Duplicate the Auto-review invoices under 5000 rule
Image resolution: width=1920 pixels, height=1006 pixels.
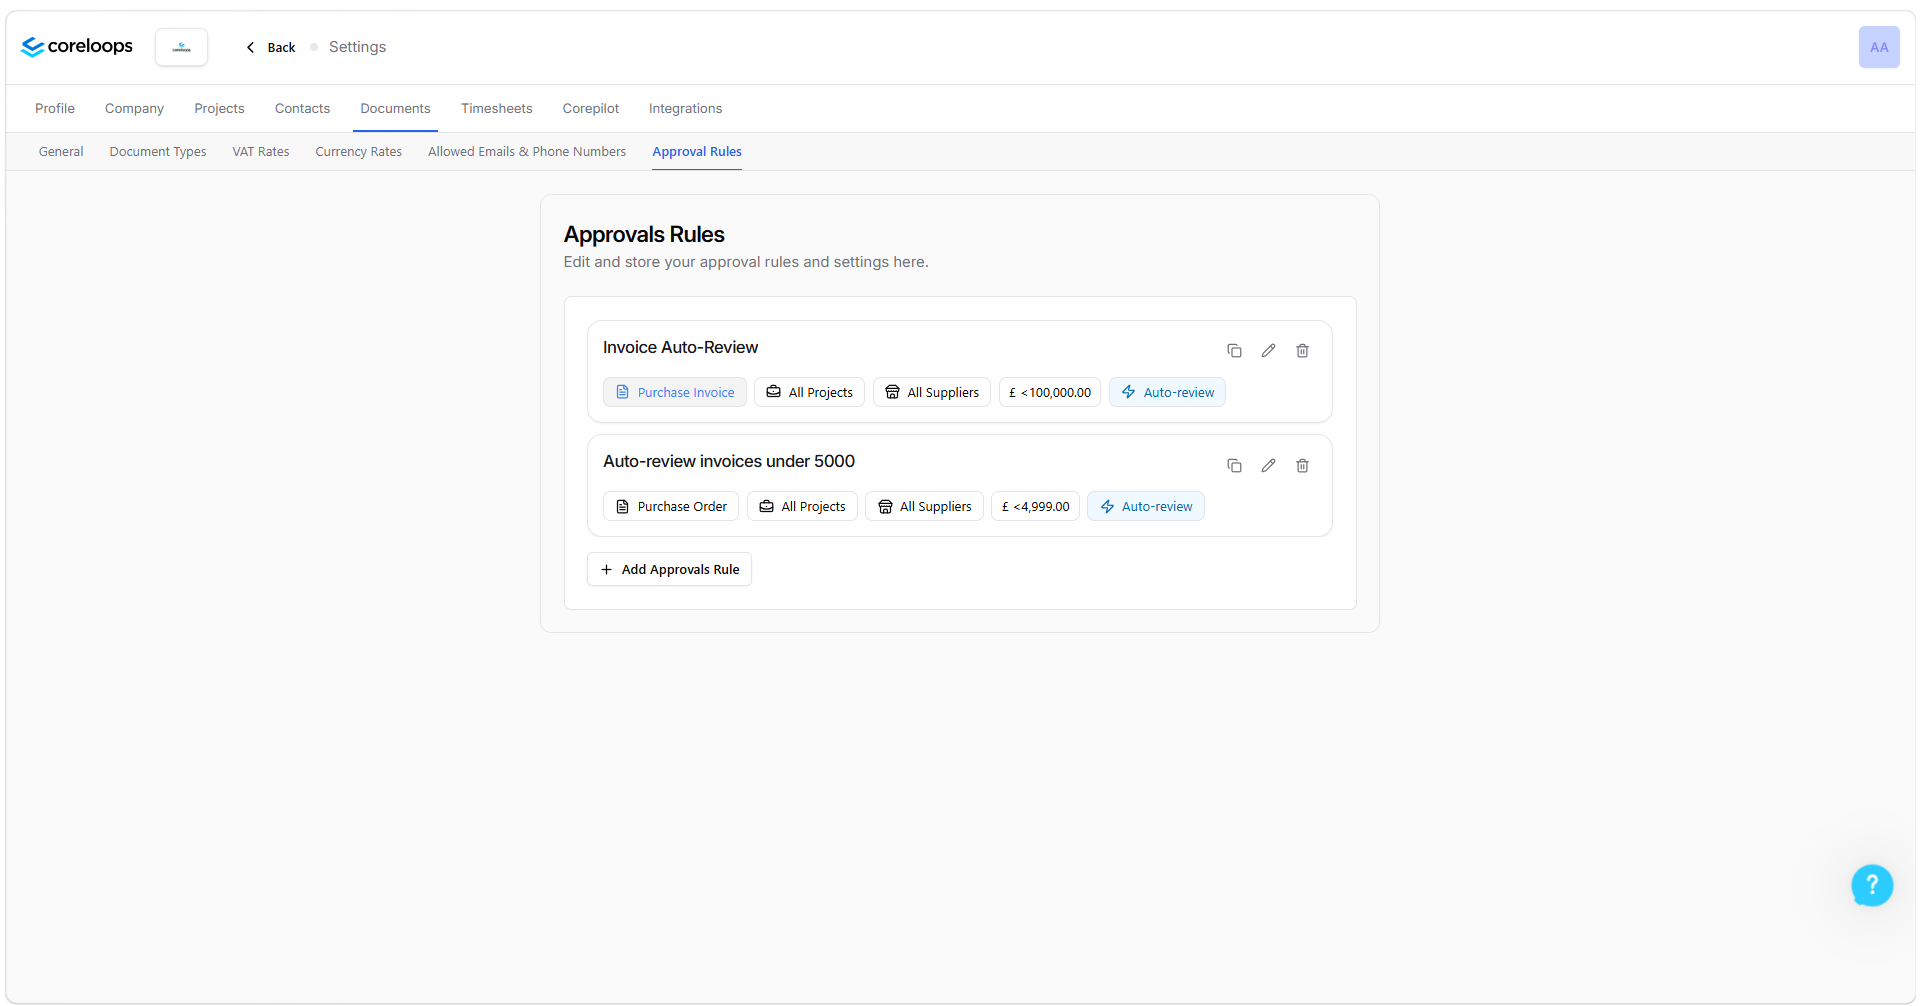(1234, 466)
